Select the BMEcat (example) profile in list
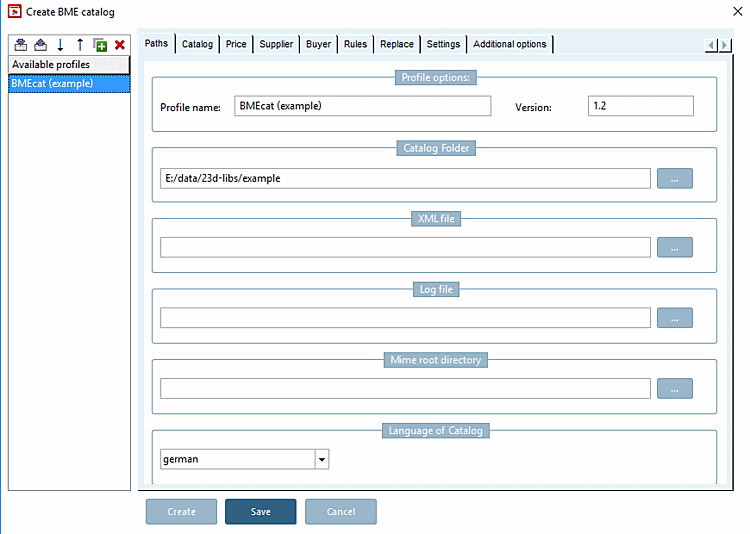Viewport: 750px width, 534px height. (69, 84)
